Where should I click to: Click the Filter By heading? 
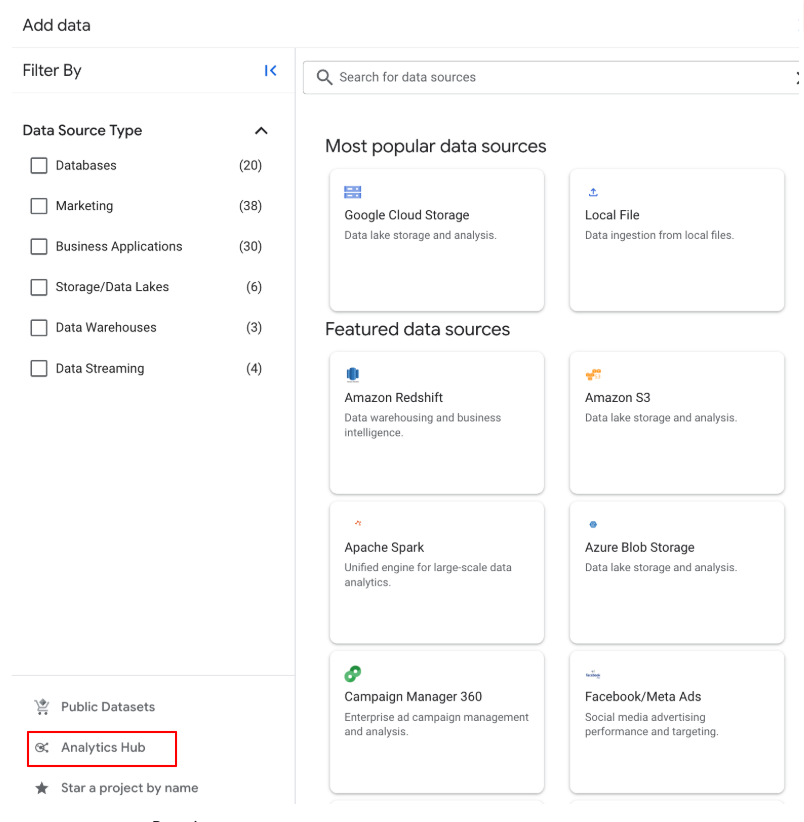tap(52, 71)
